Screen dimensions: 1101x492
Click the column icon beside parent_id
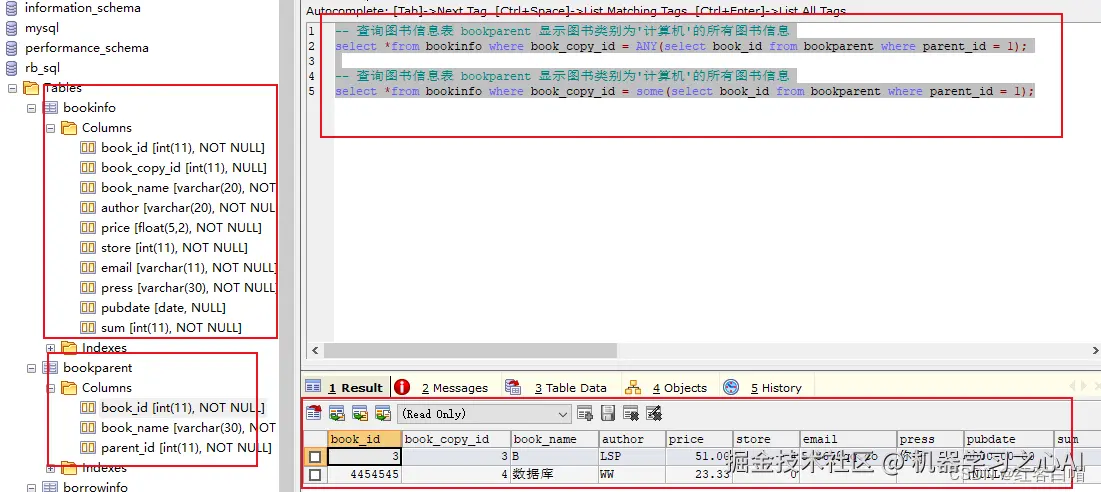point(88,447)
